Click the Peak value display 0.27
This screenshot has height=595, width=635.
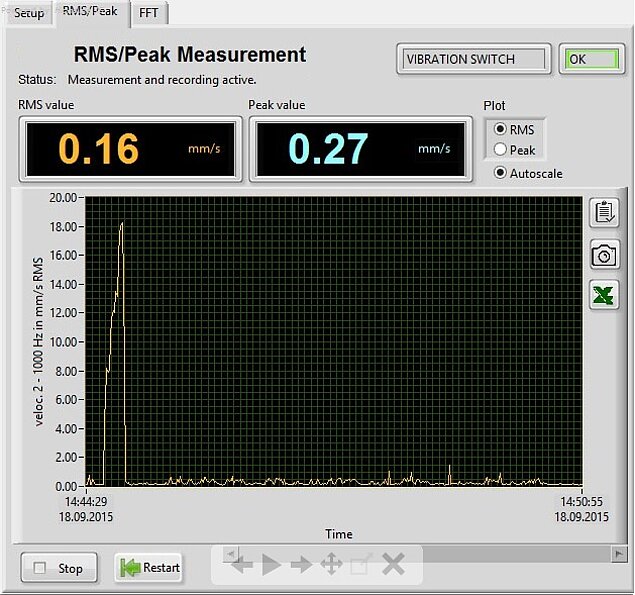[360, 149]
